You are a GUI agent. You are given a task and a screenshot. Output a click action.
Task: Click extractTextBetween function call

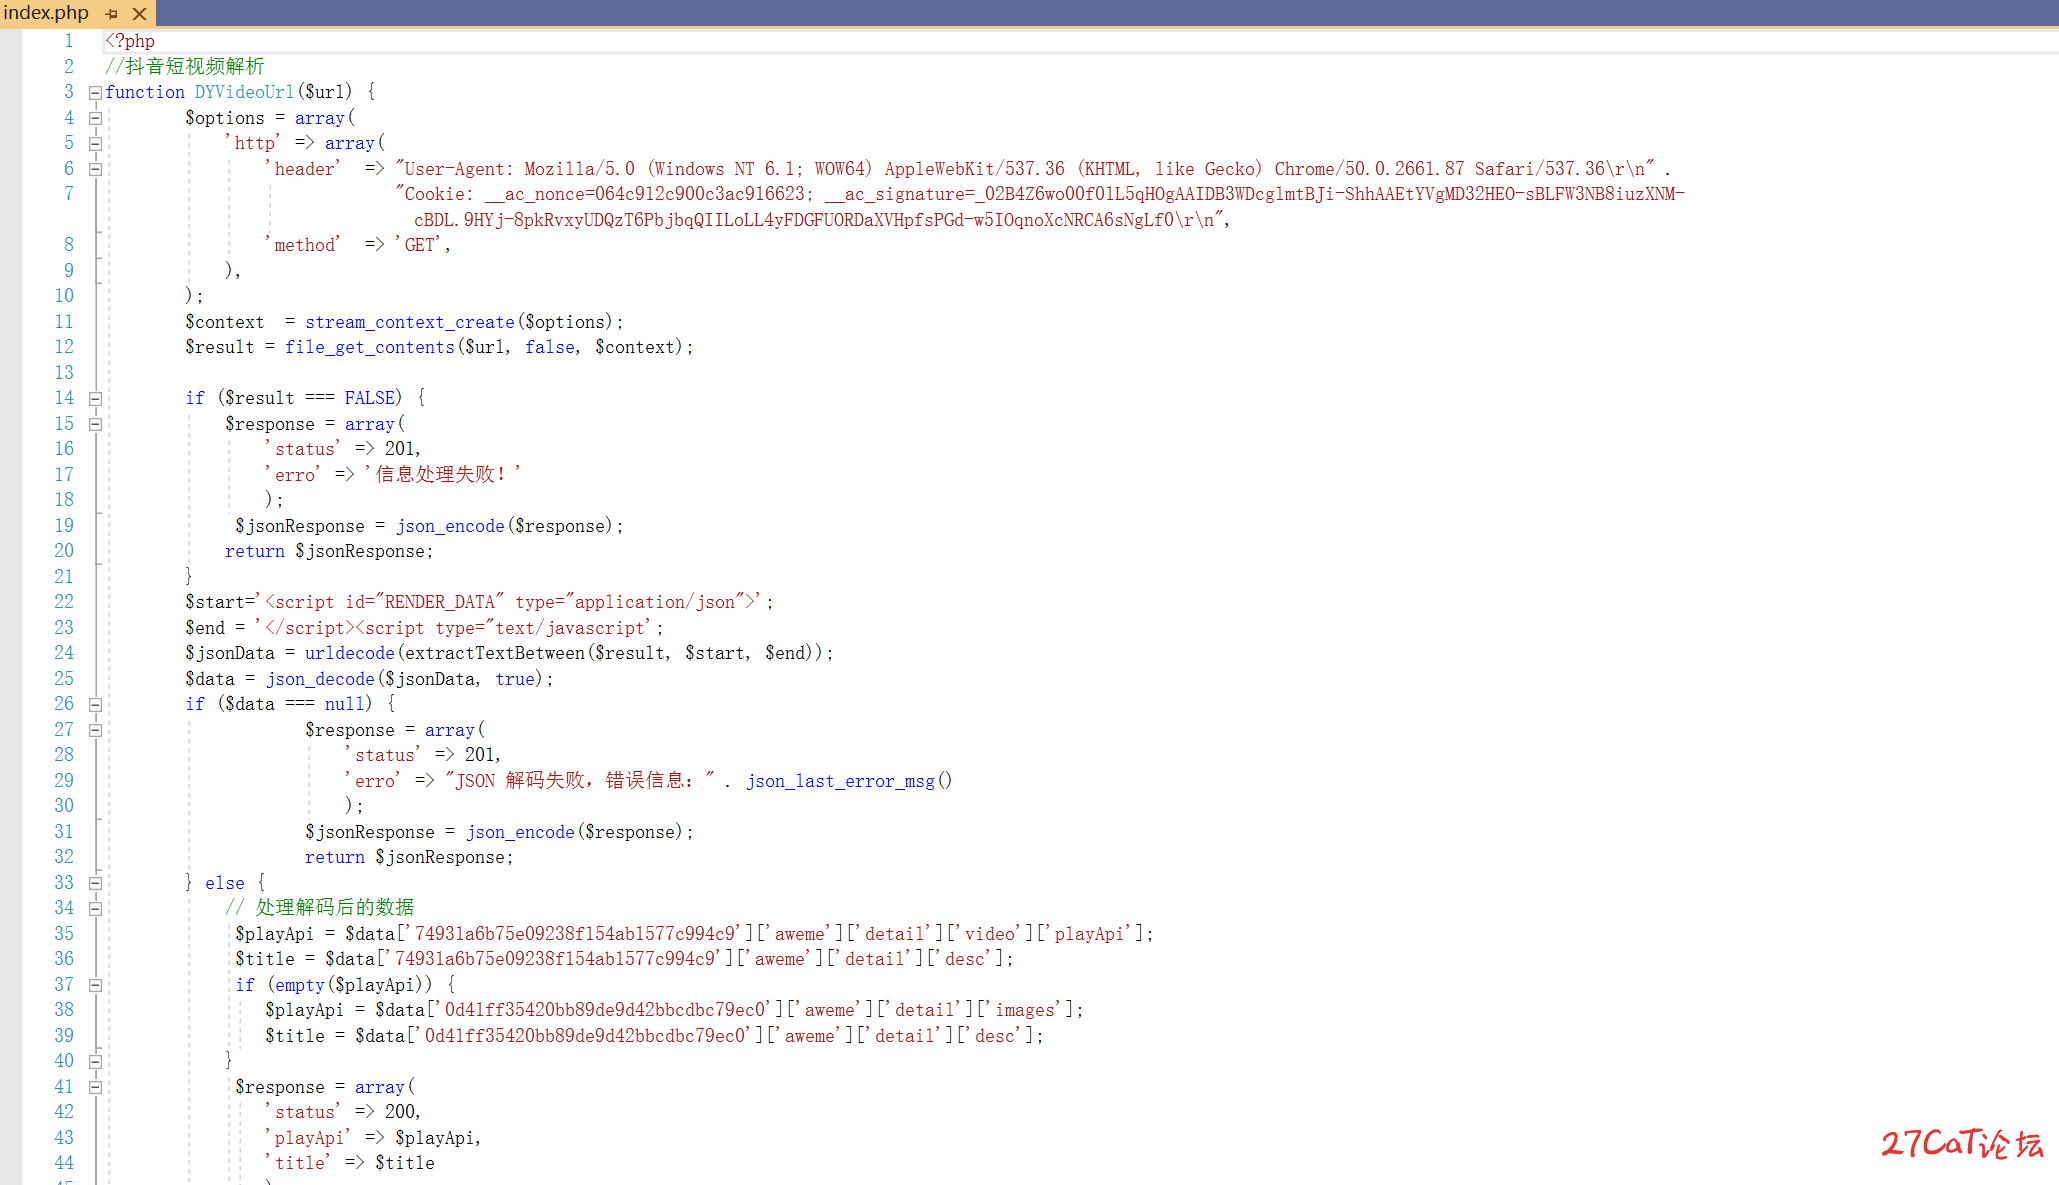tap(495, 653)
